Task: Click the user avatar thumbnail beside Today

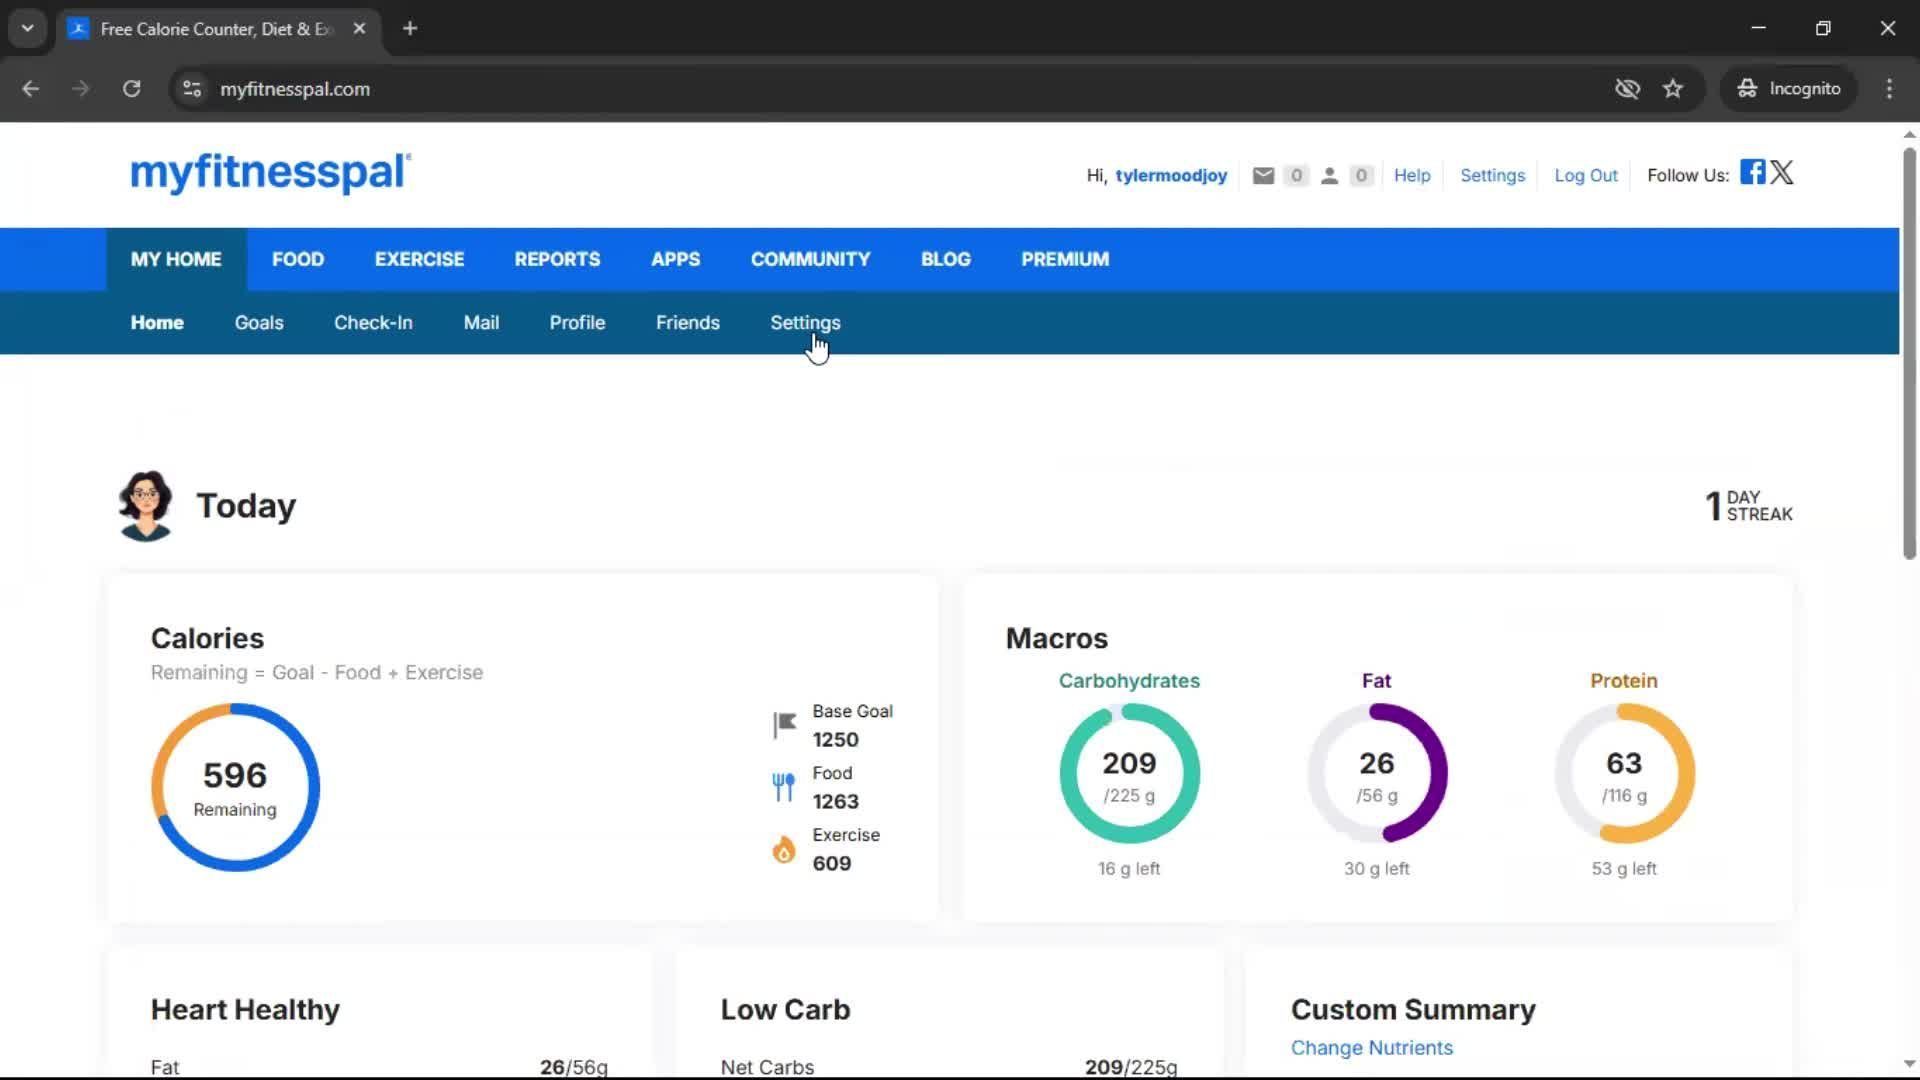Action: pyautogui.click(x=146, y=506)
